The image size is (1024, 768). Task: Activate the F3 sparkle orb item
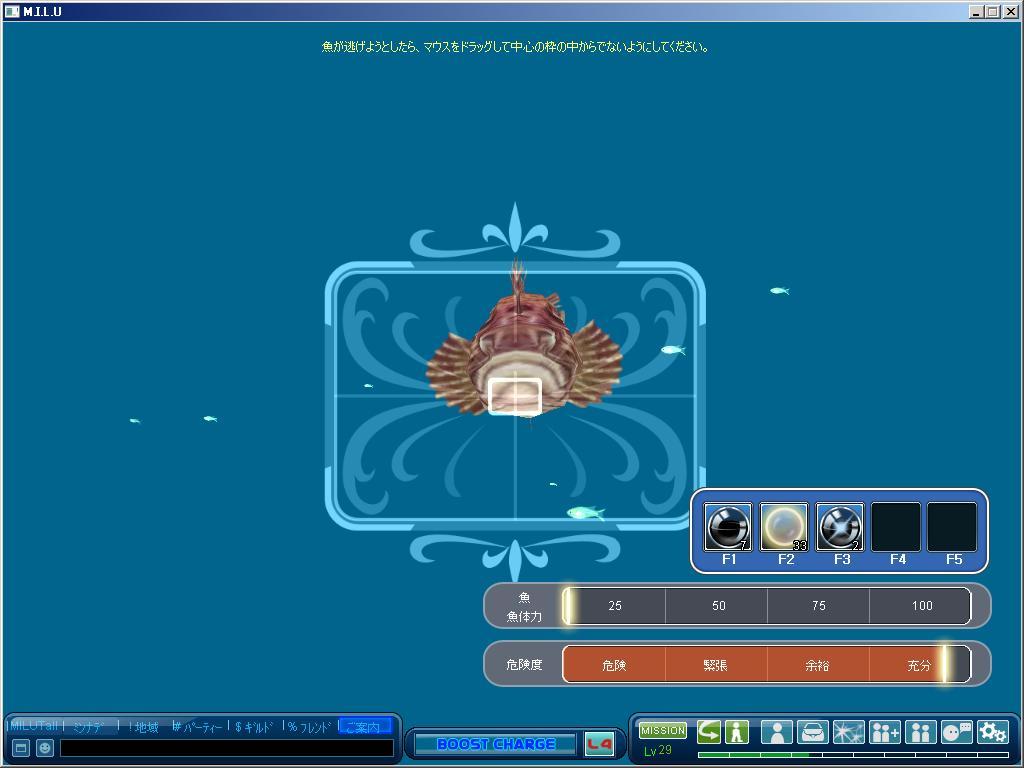pos(840,527)
